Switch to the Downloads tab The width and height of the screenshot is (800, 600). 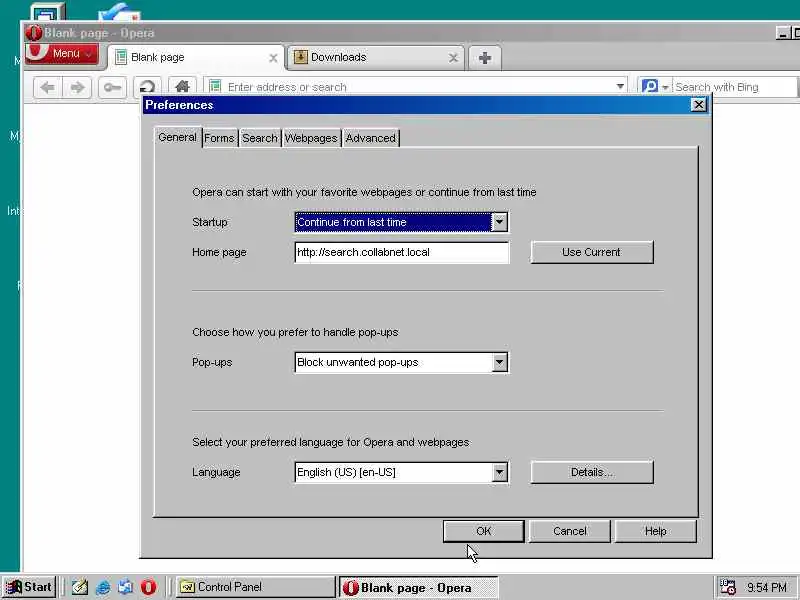pos(376,57)
